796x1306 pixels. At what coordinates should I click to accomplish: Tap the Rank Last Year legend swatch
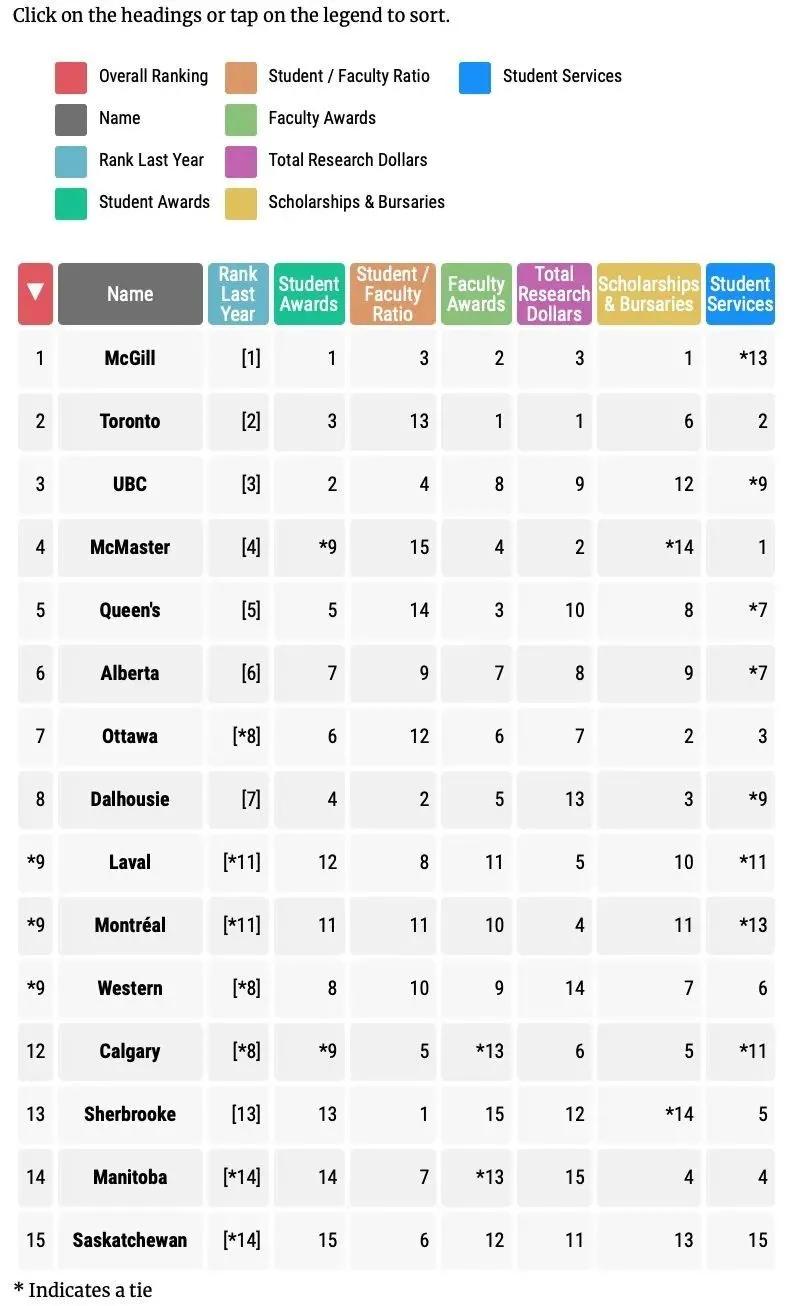click(x=71, y=161)
